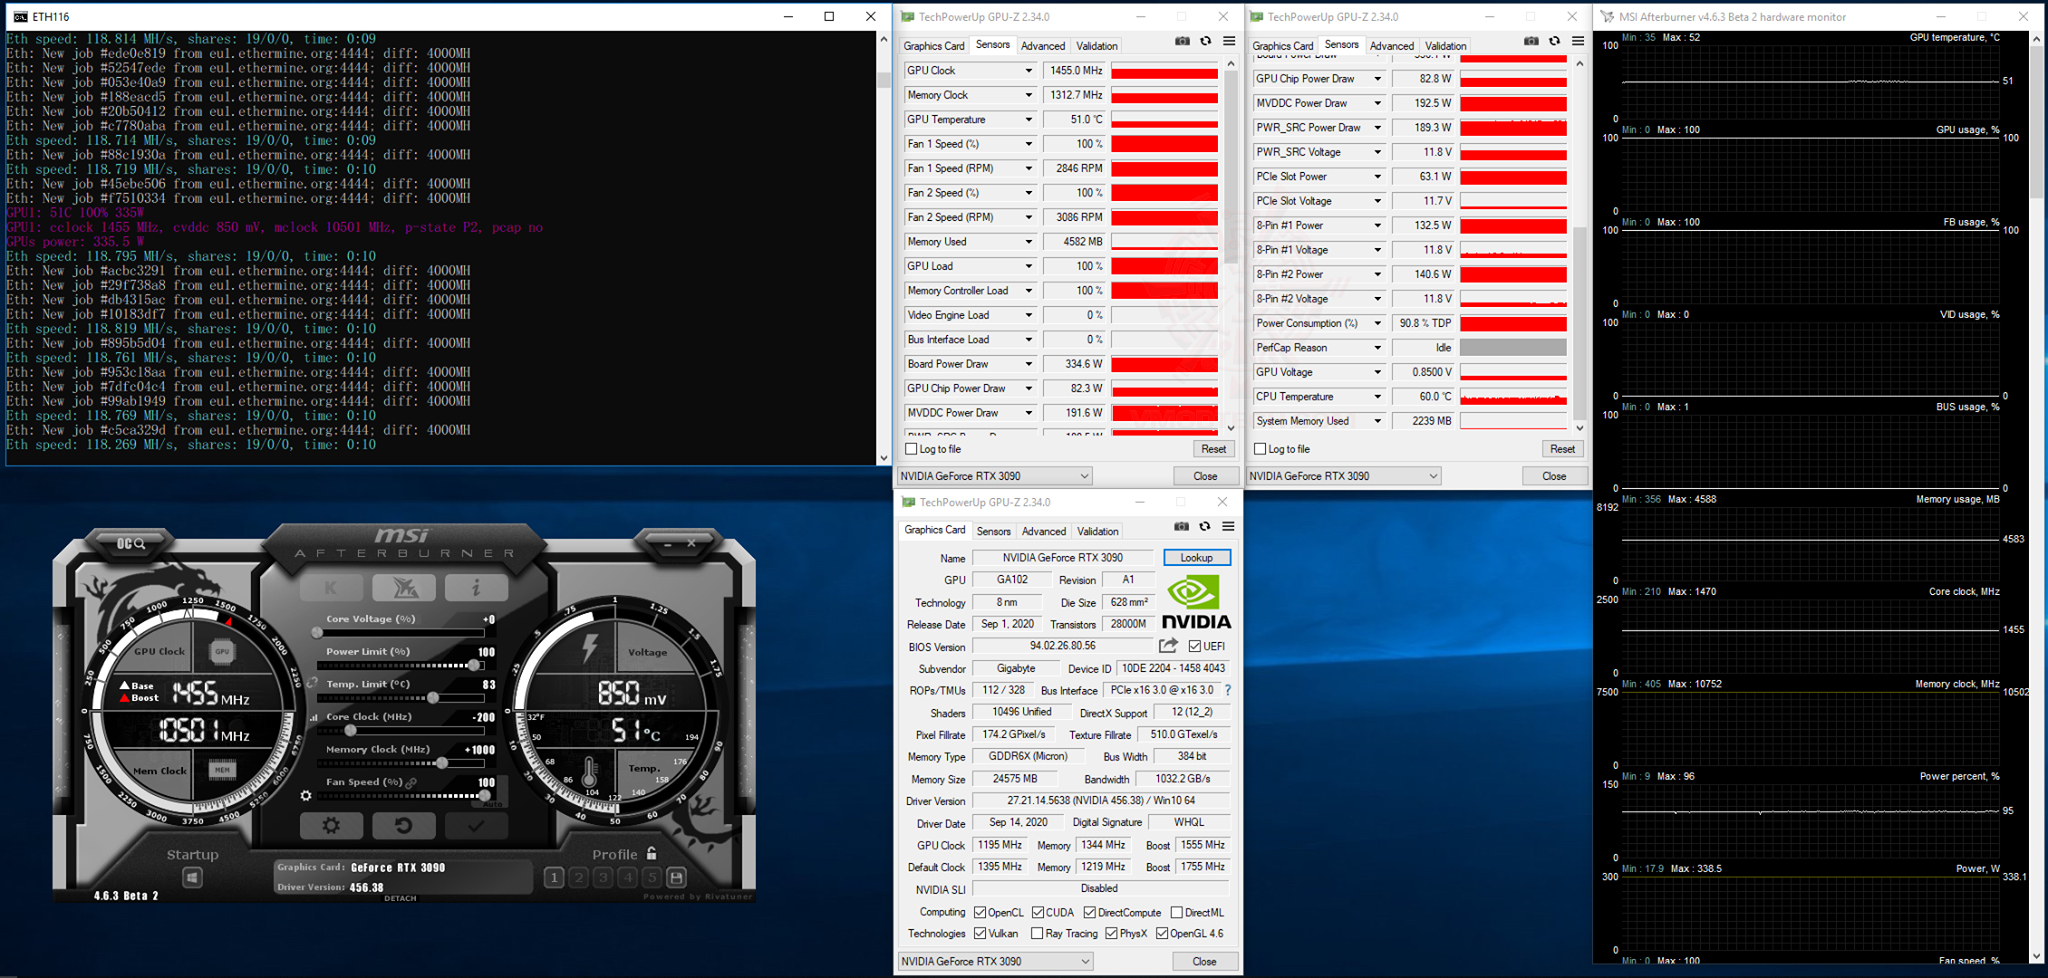The width and height of the screenshot is (2048, 978).
Task: Open the PCIe Slot Power sensor dropdown arrow
Action: pos(1377,177)
